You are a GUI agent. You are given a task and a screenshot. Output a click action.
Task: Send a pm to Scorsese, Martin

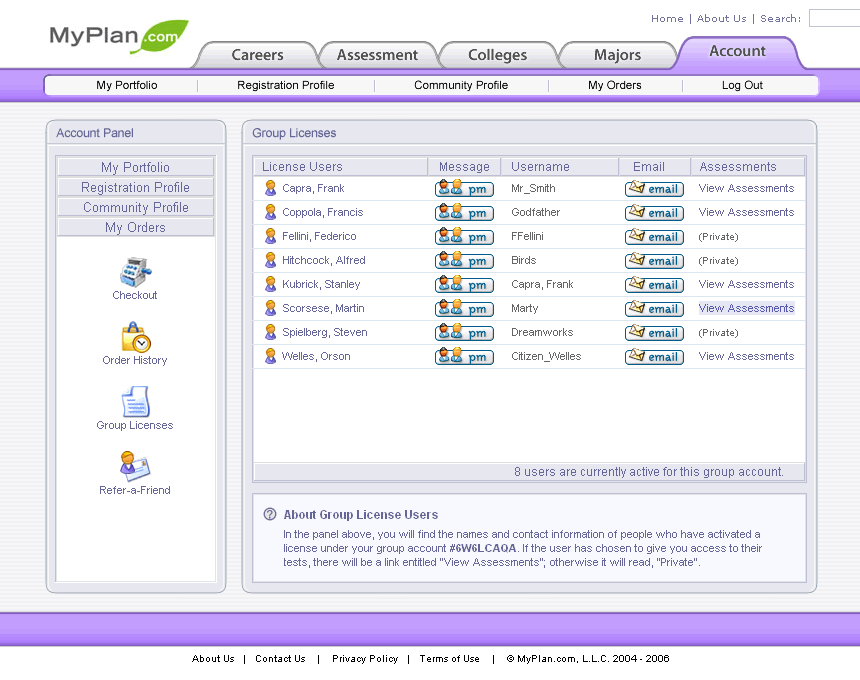tap(464, 309)
